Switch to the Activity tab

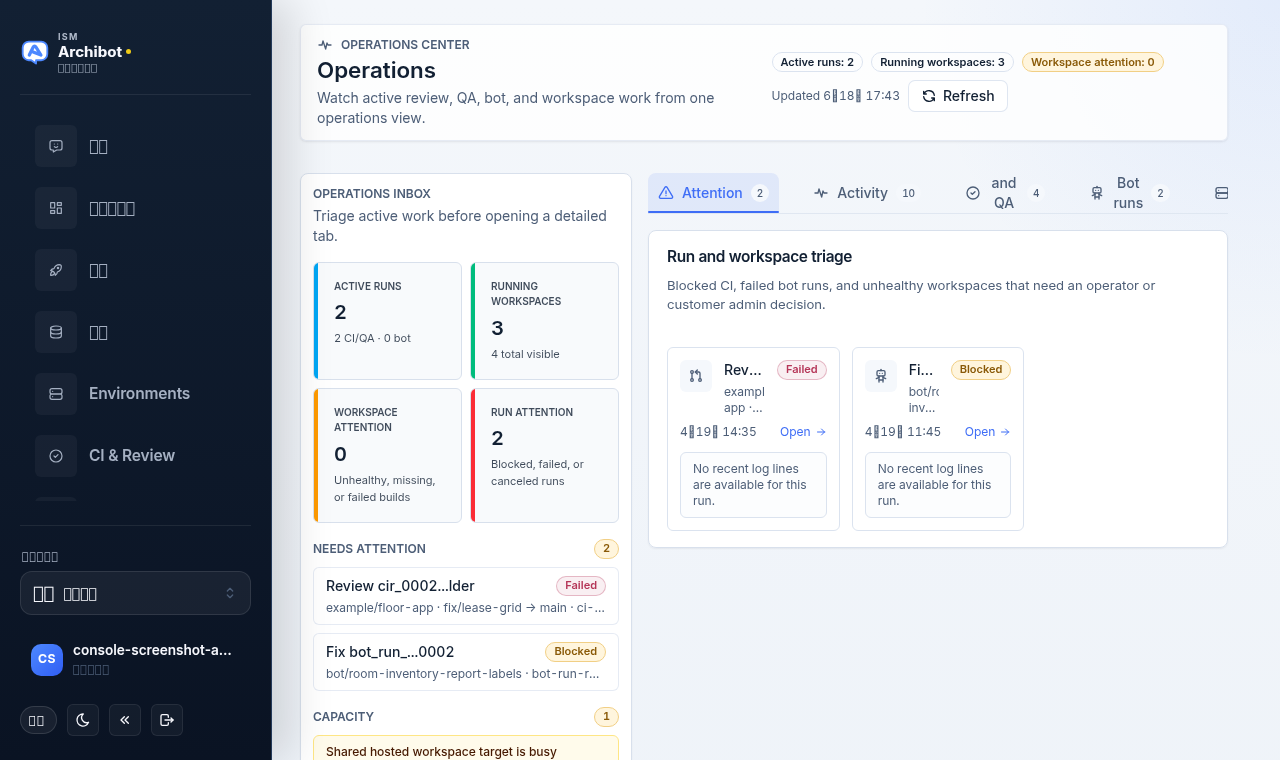tap(864, 193)
